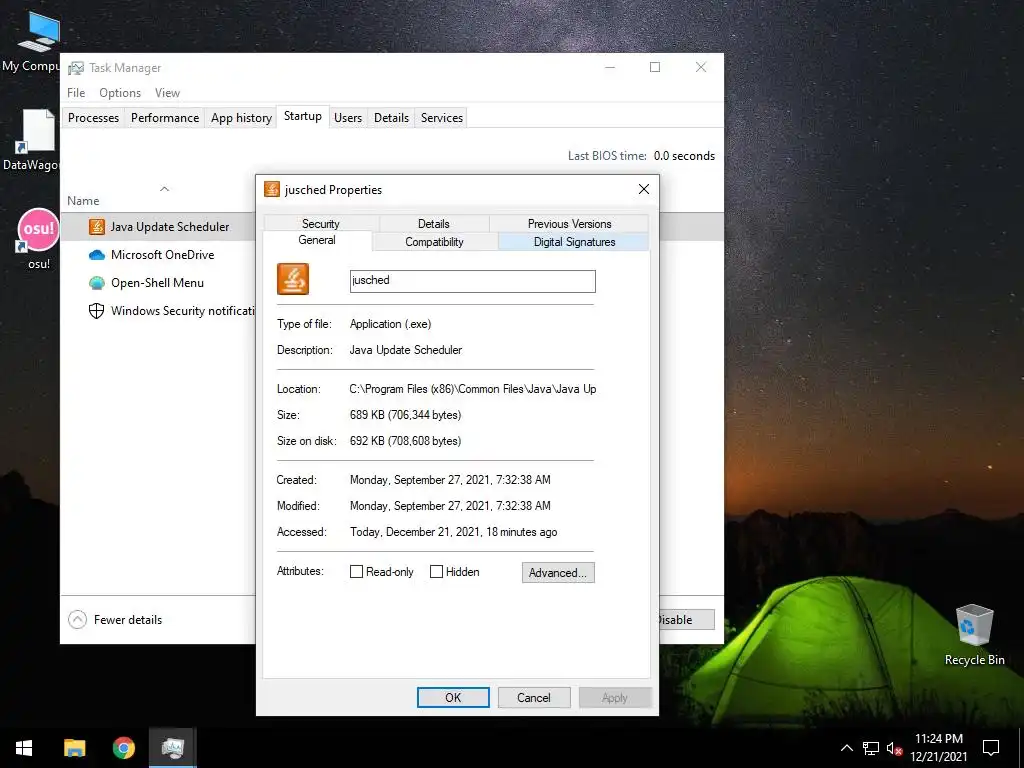Click the 692 KB size on disk value
The height and width of the screenshot is (768, 1024).
406,441
